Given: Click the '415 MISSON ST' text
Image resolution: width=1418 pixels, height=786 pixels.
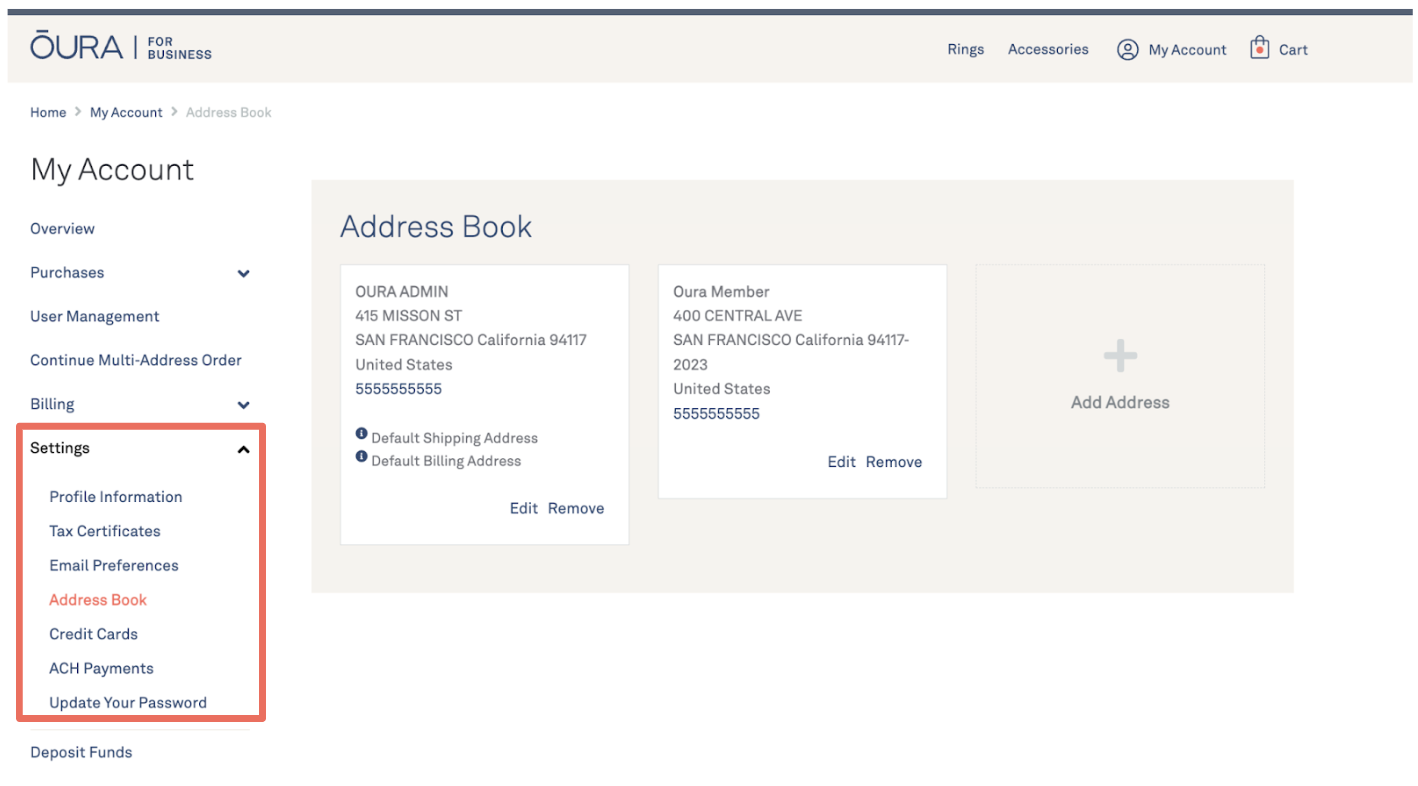Looking at the screenshot, I should tap(409, 316).
